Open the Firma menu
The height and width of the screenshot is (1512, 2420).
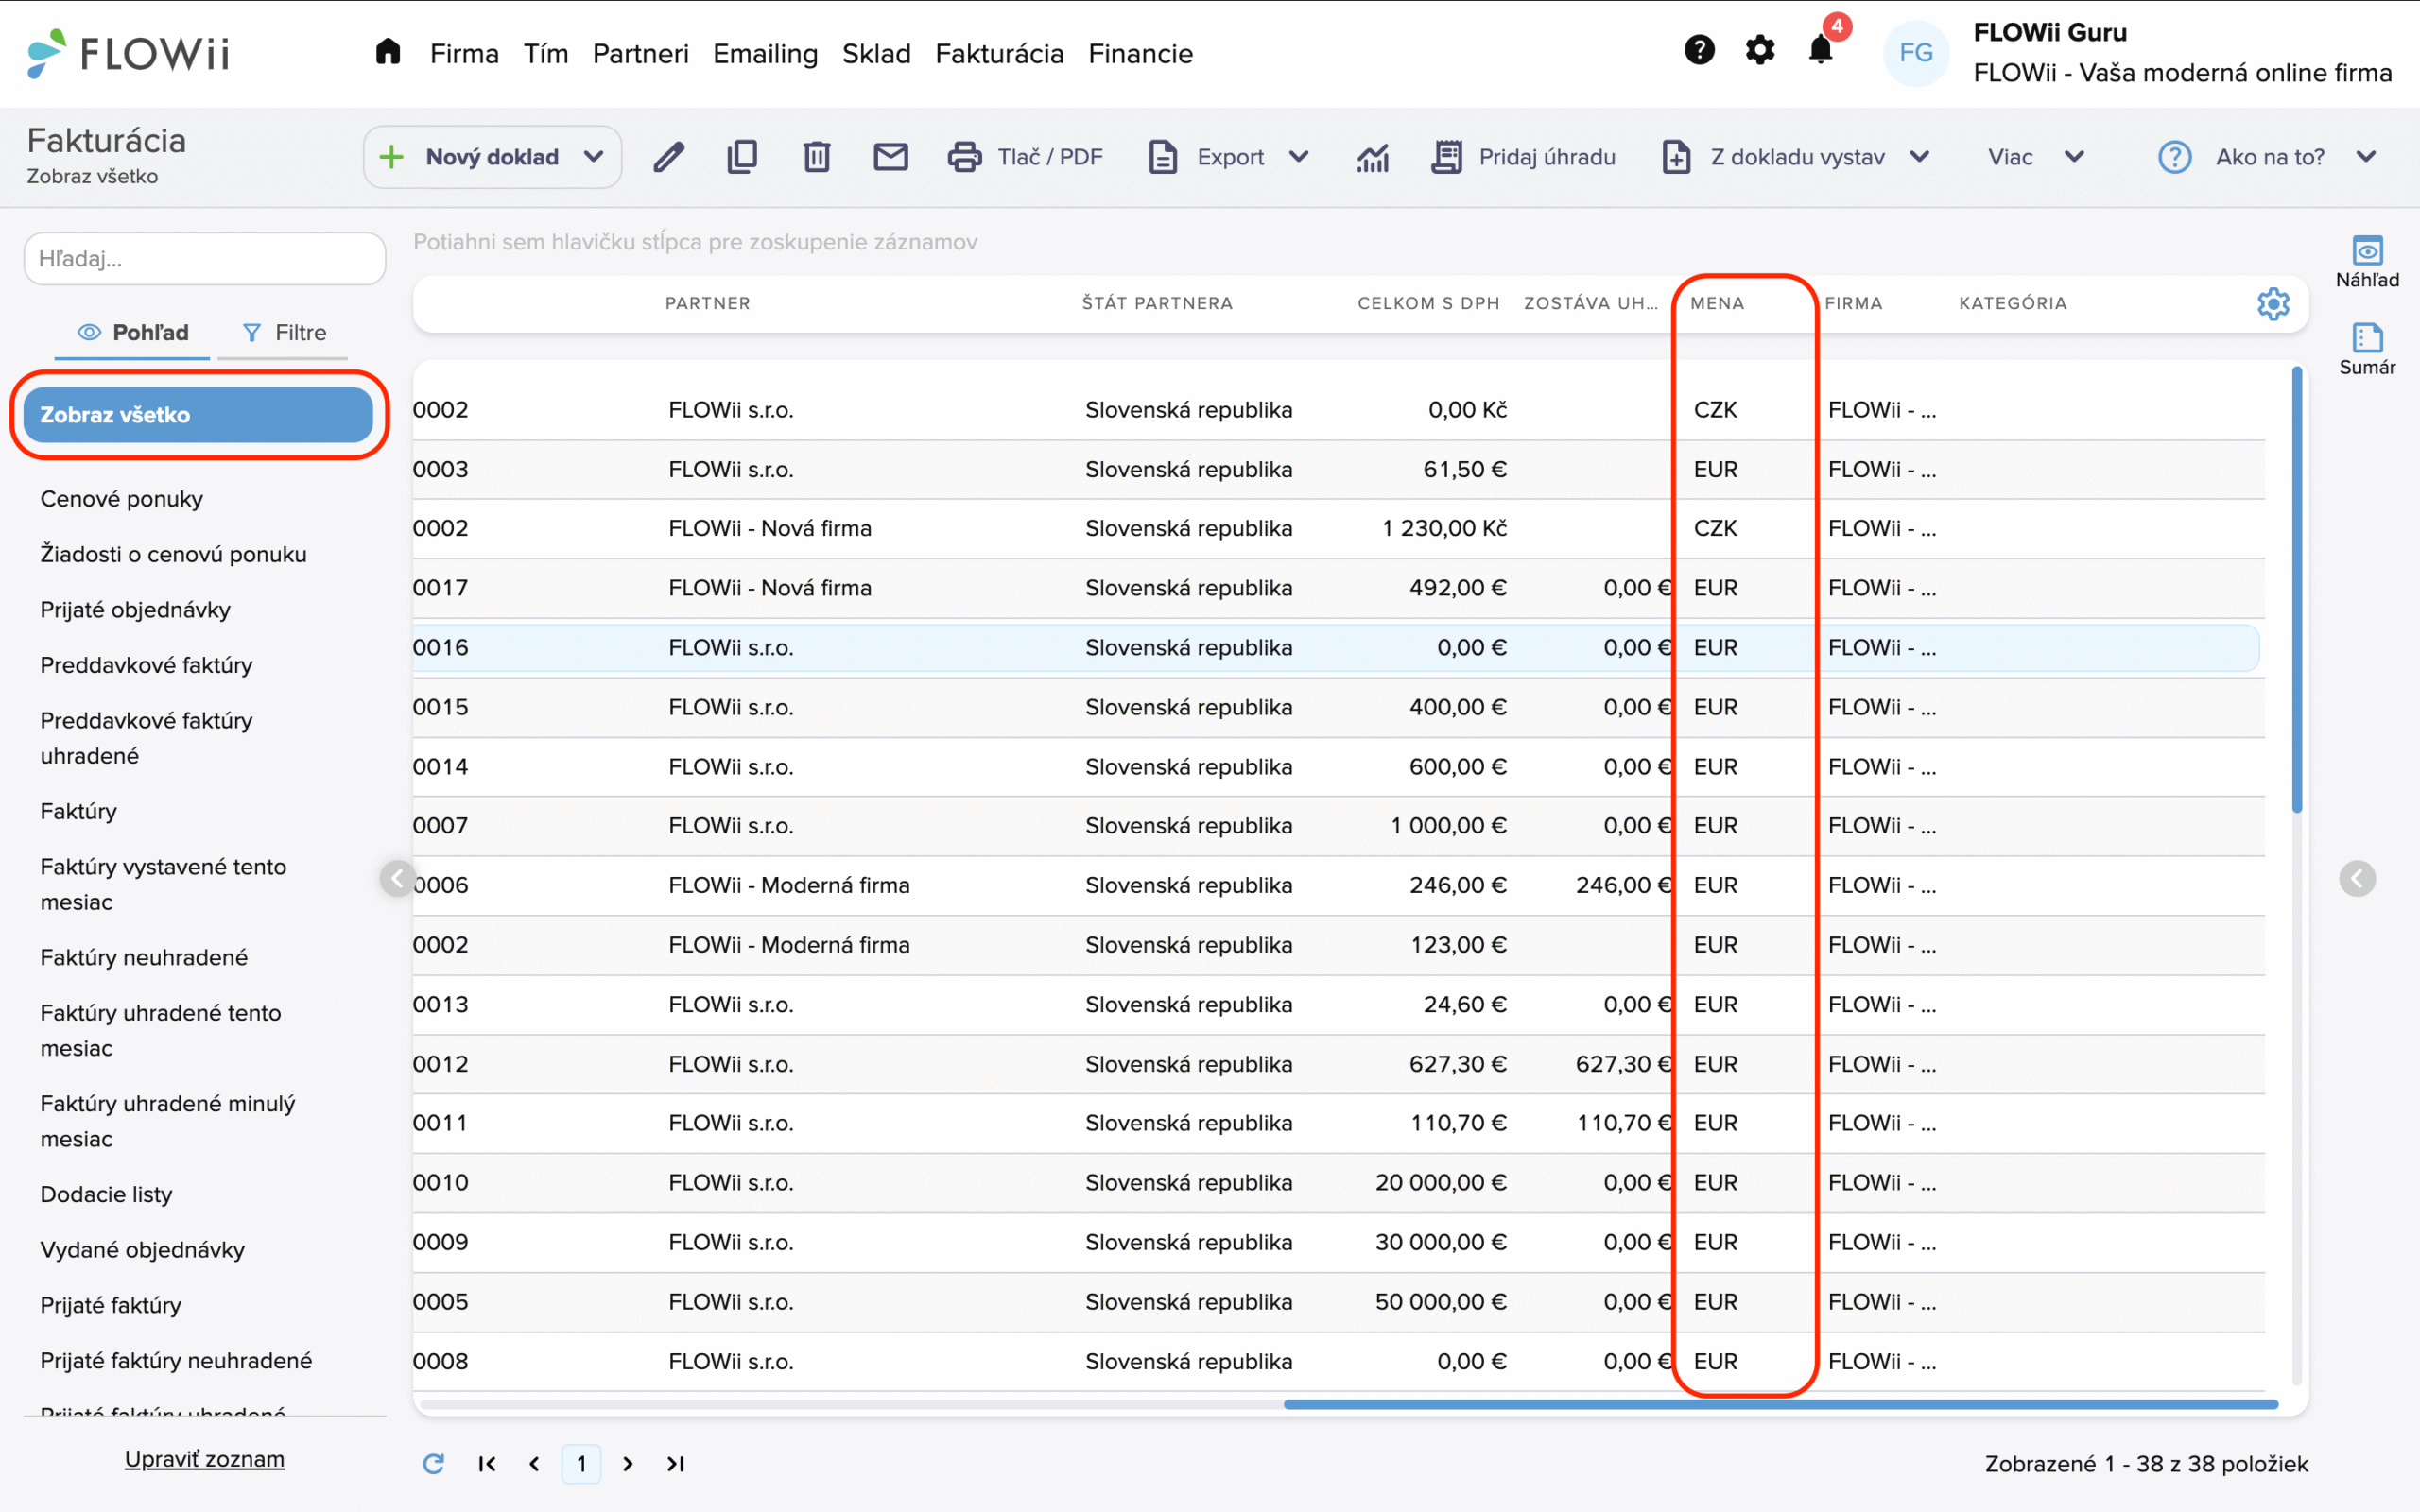point(464,53)
